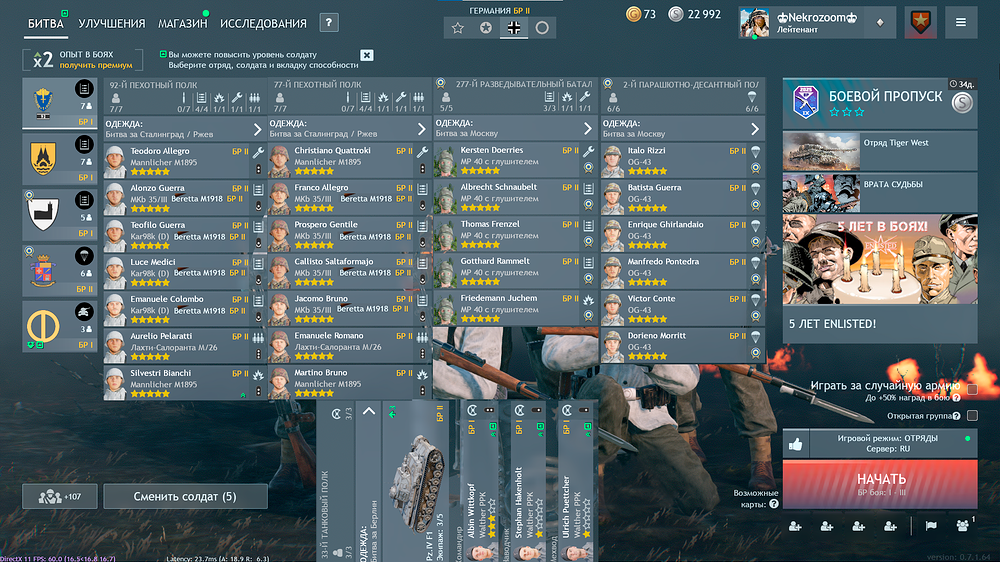Expand clothing options for 92-й пехотный полк
Viewport: 1000px width, 562px height.
[x=257, y=129]
